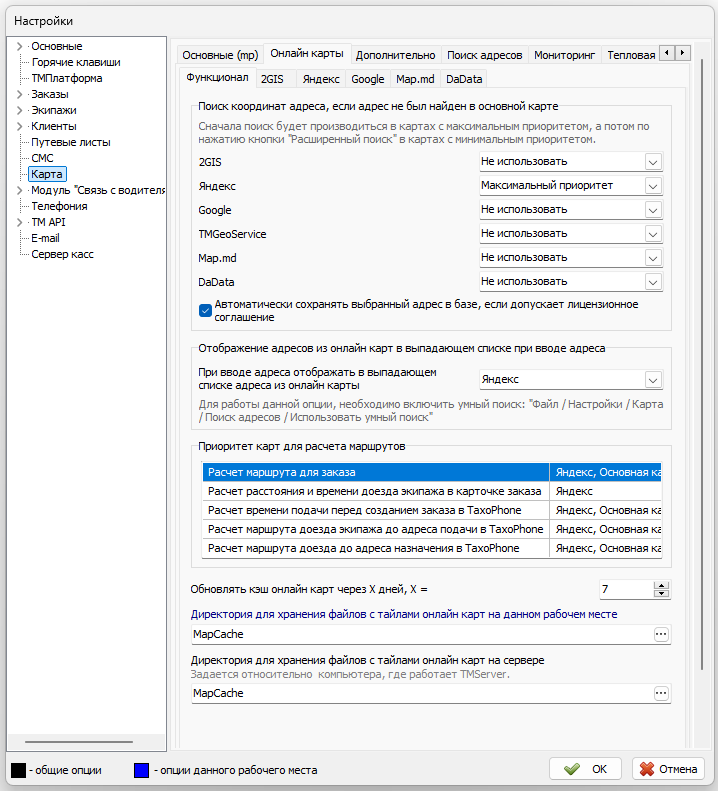Select Сервер касс in settings tree

pyautogui.click(x=62, y=254)
